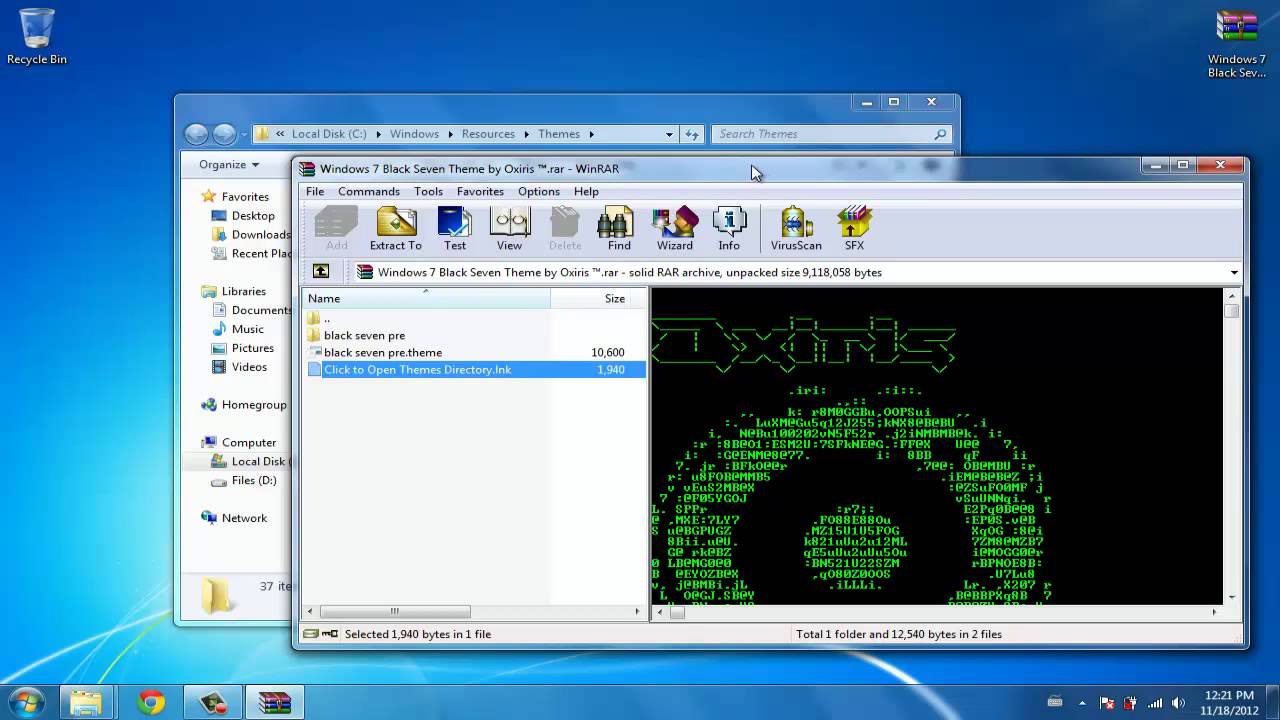Select the parent '..' folder entry
Image resolution: width=1280 pixels, height=720 pixels.
pyautogui.click(x=326, y=318)
